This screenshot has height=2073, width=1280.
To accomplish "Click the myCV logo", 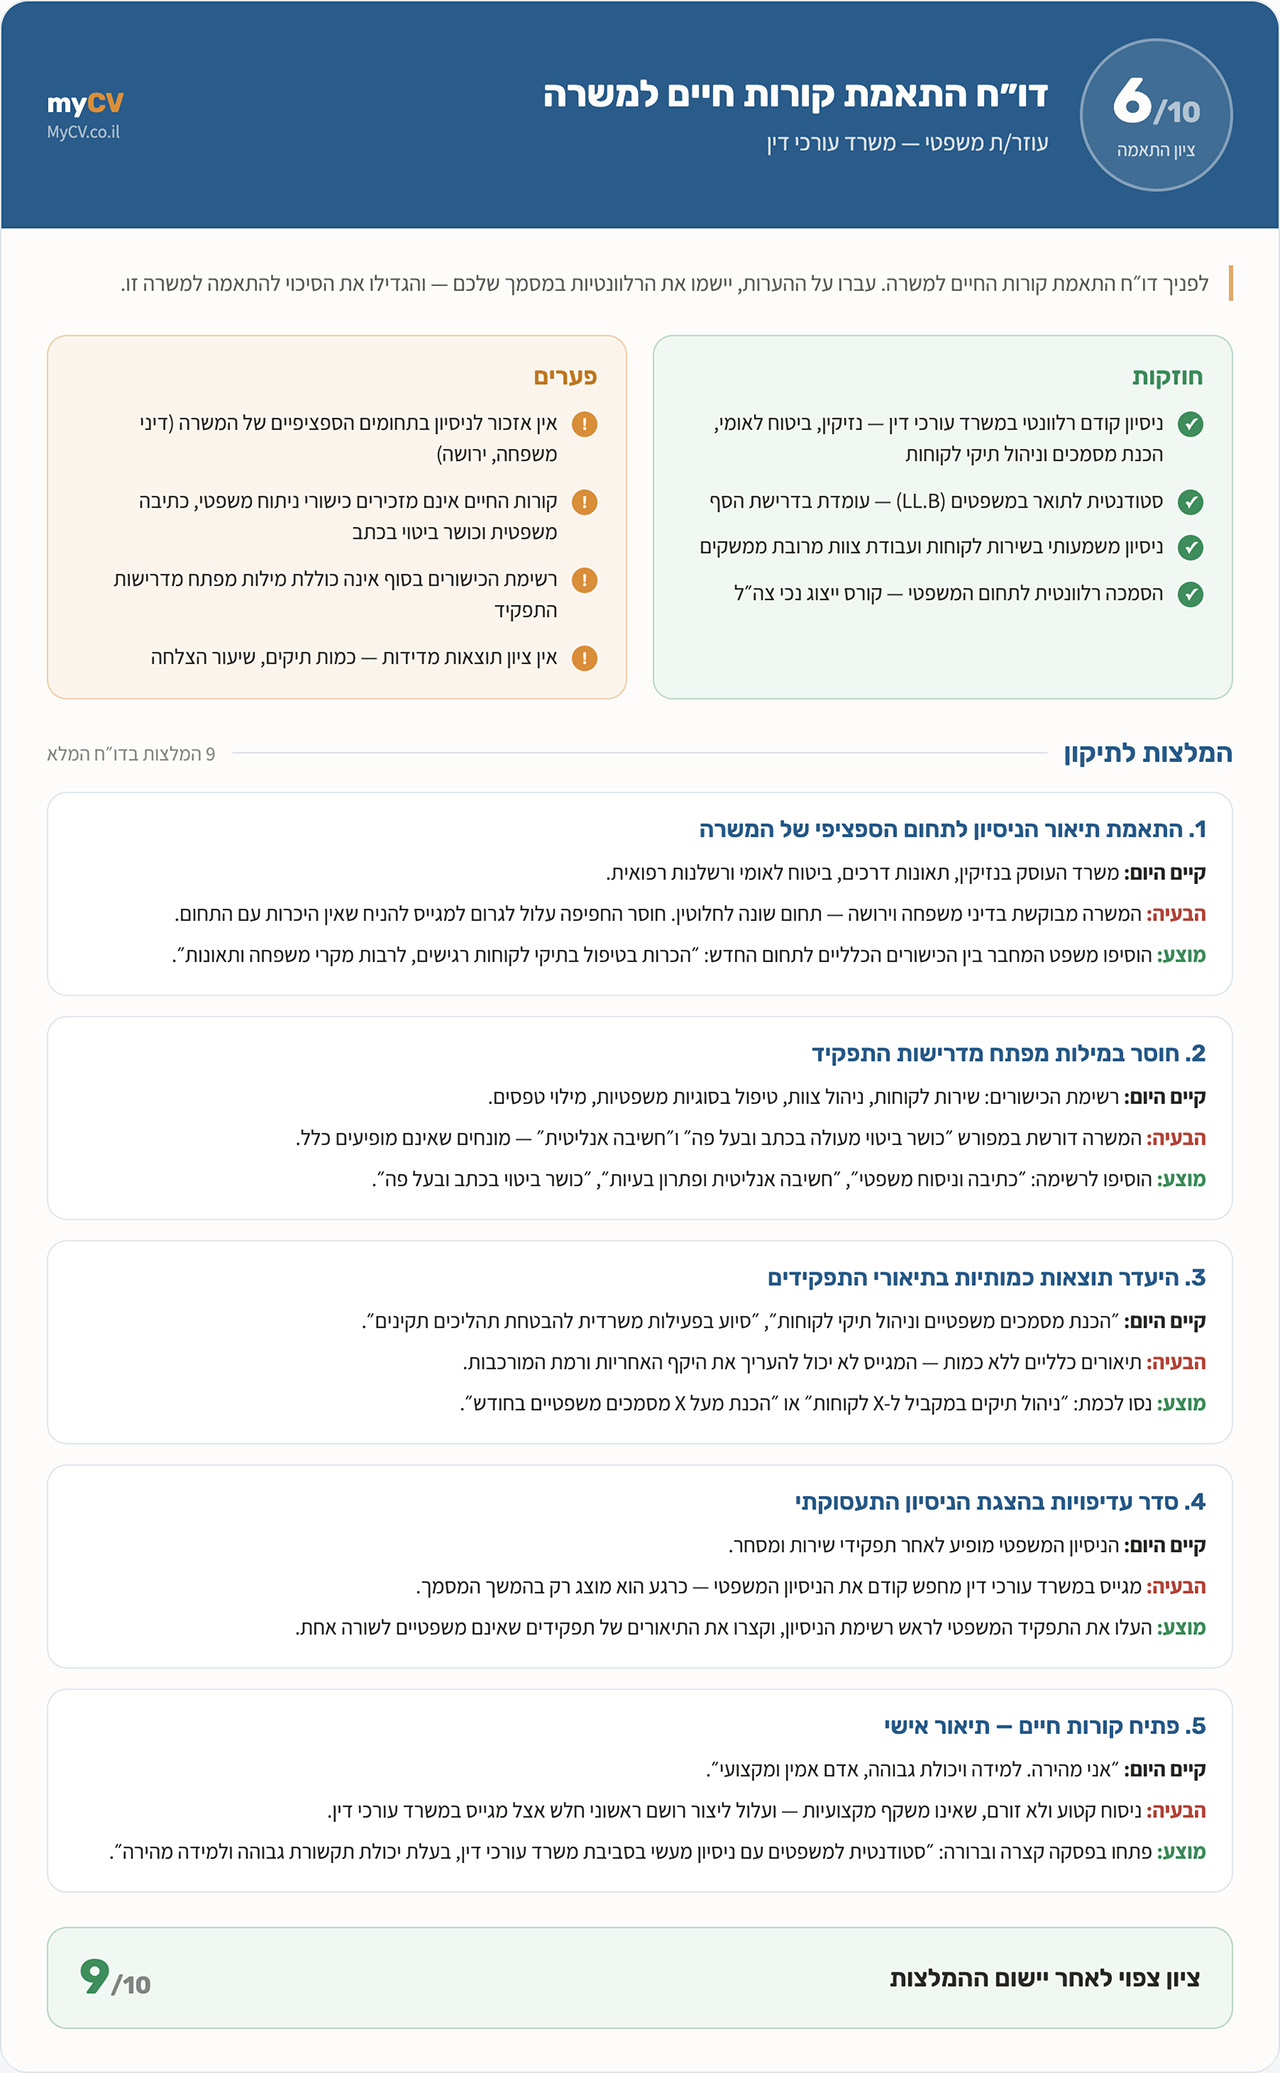I will (85, 103).
